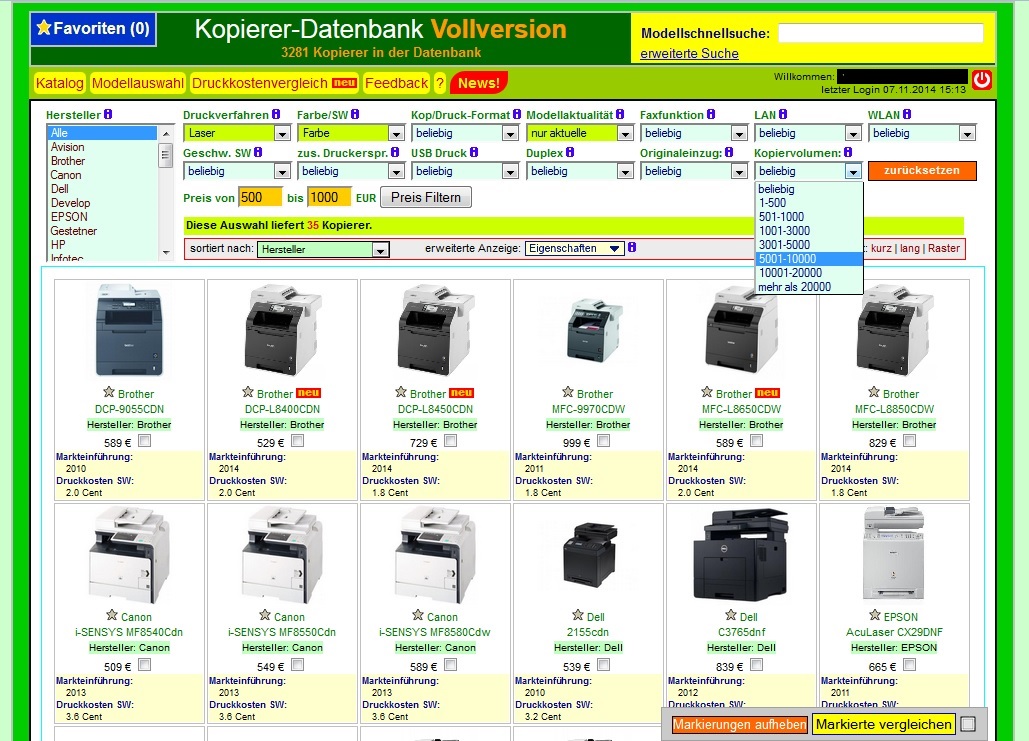
Task: Toggle checkbox right of Markierte vergleichen
Action: tap(968, 724)
